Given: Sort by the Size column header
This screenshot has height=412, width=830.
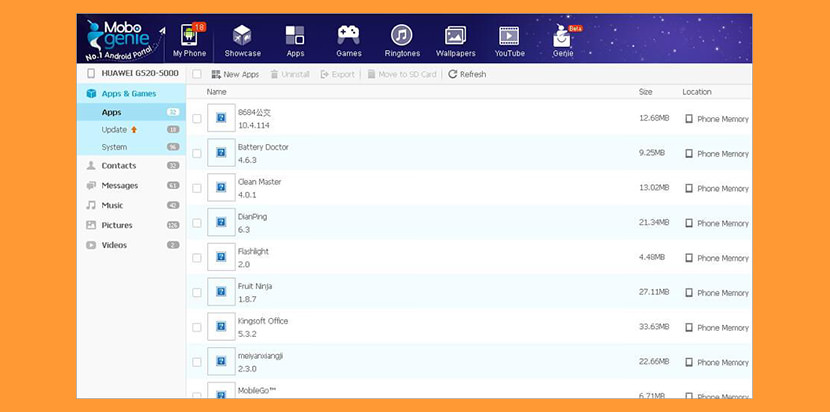Looking at the screenshot, I should pos(645,92).
